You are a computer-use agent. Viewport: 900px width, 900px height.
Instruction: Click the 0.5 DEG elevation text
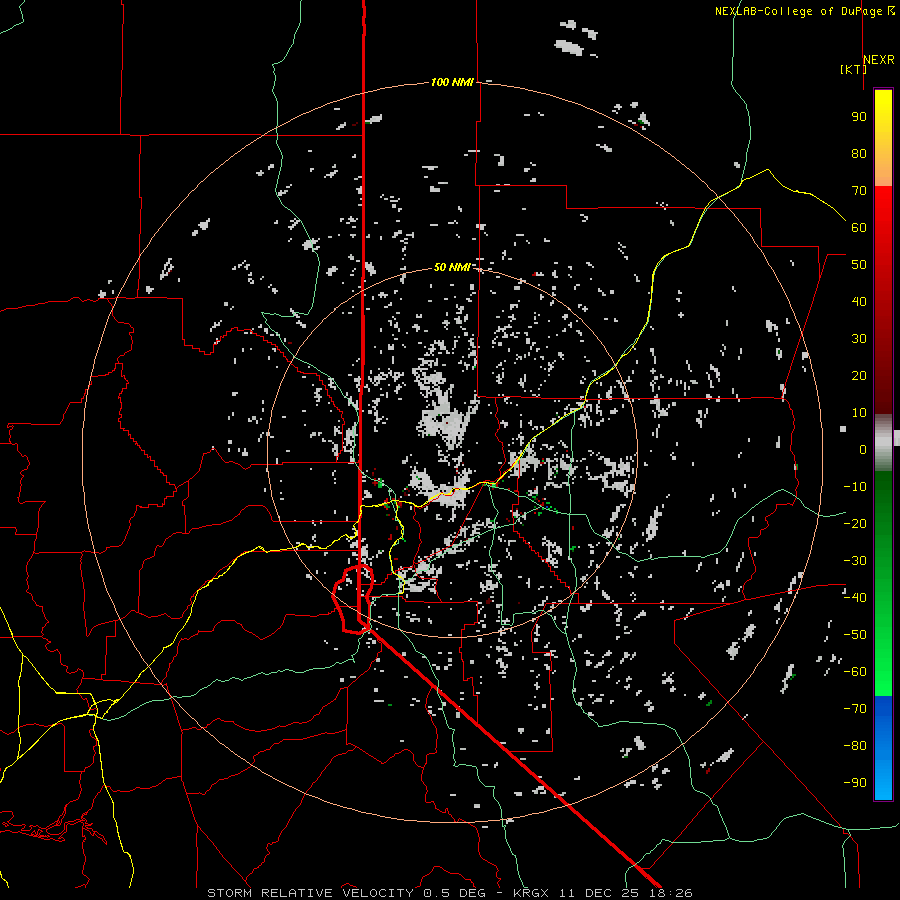click(454, 893)
